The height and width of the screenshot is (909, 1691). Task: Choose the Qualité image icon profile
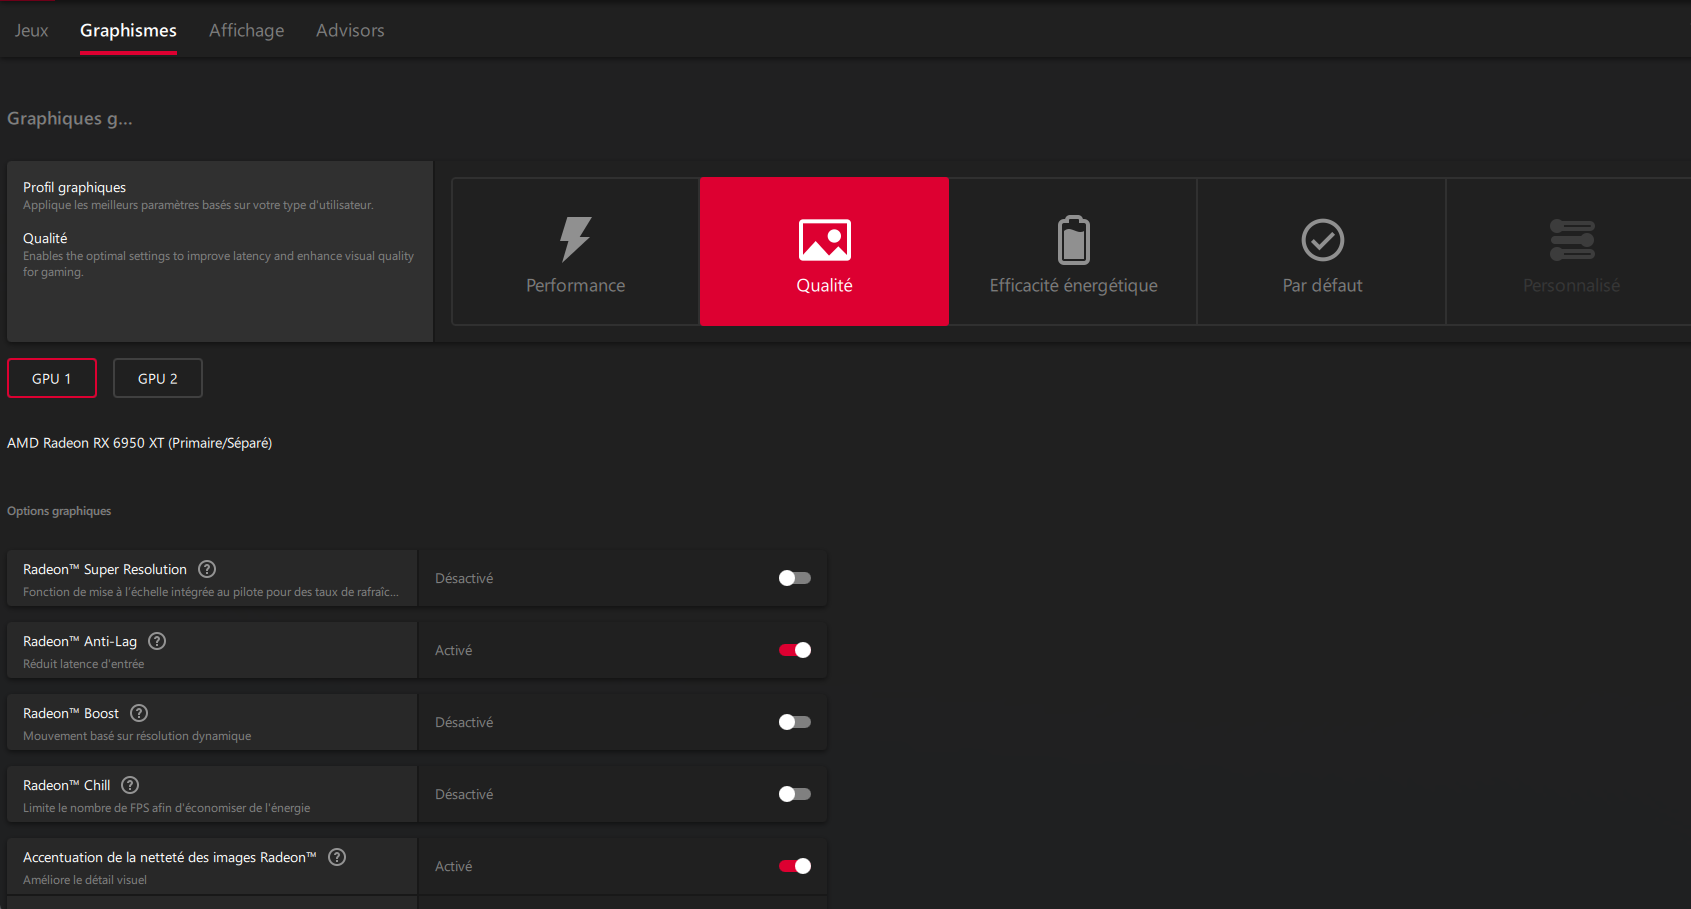click(824, 252)
